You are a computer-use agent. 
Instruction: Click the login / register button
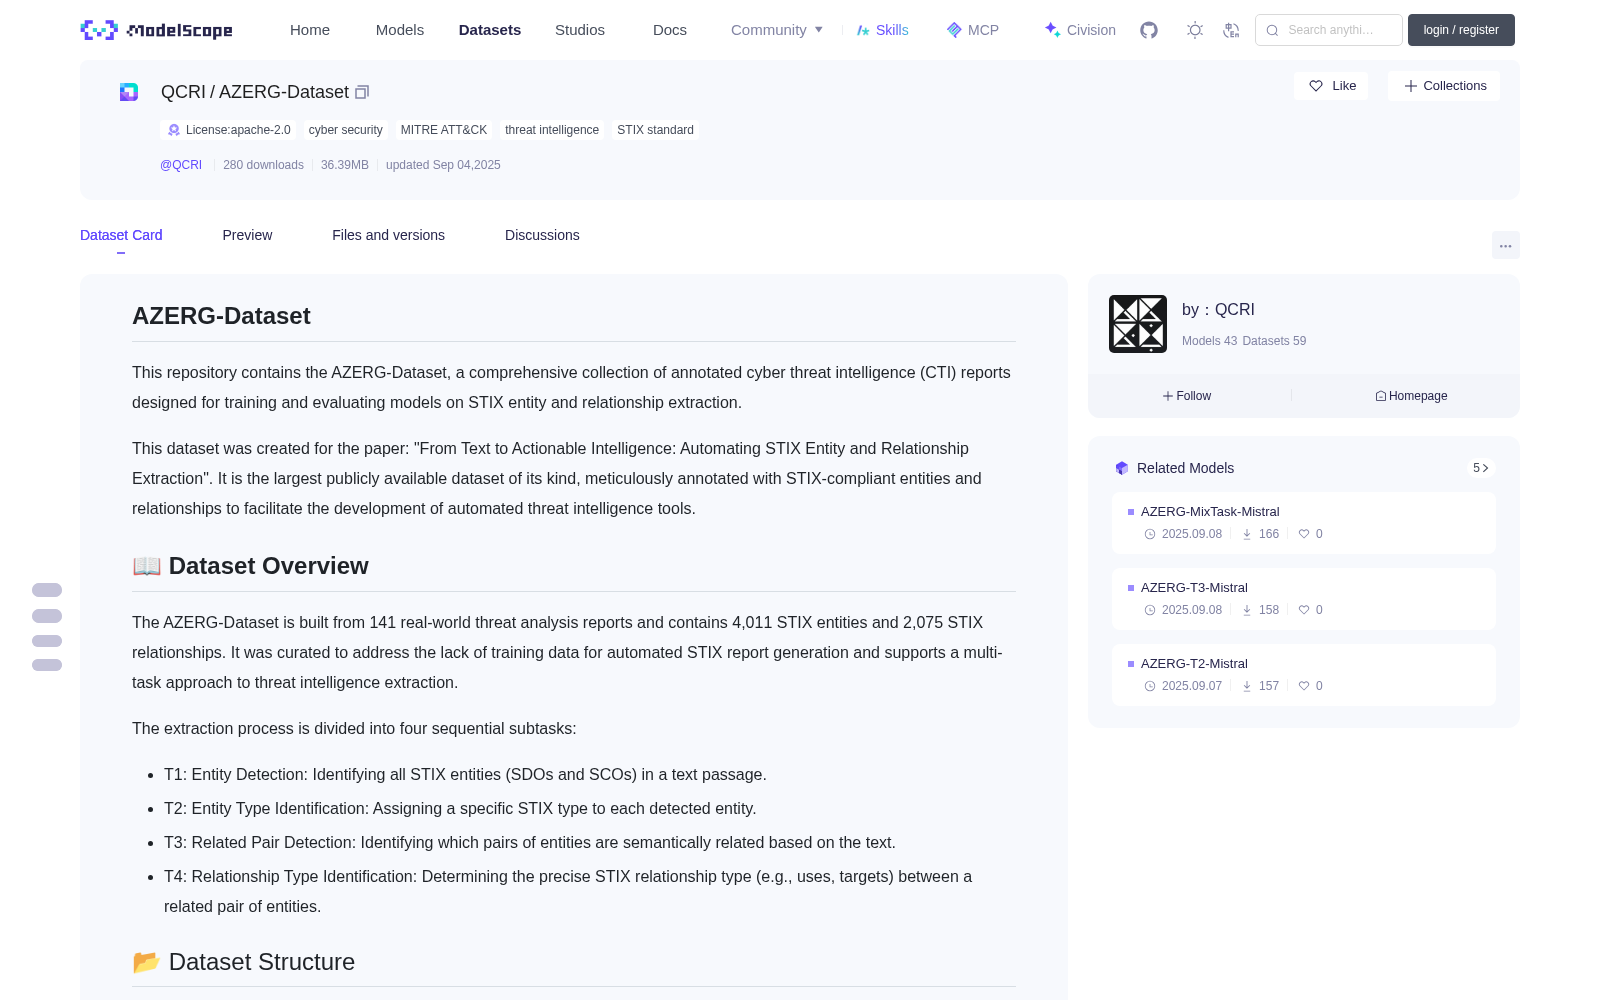[1461, 30]
